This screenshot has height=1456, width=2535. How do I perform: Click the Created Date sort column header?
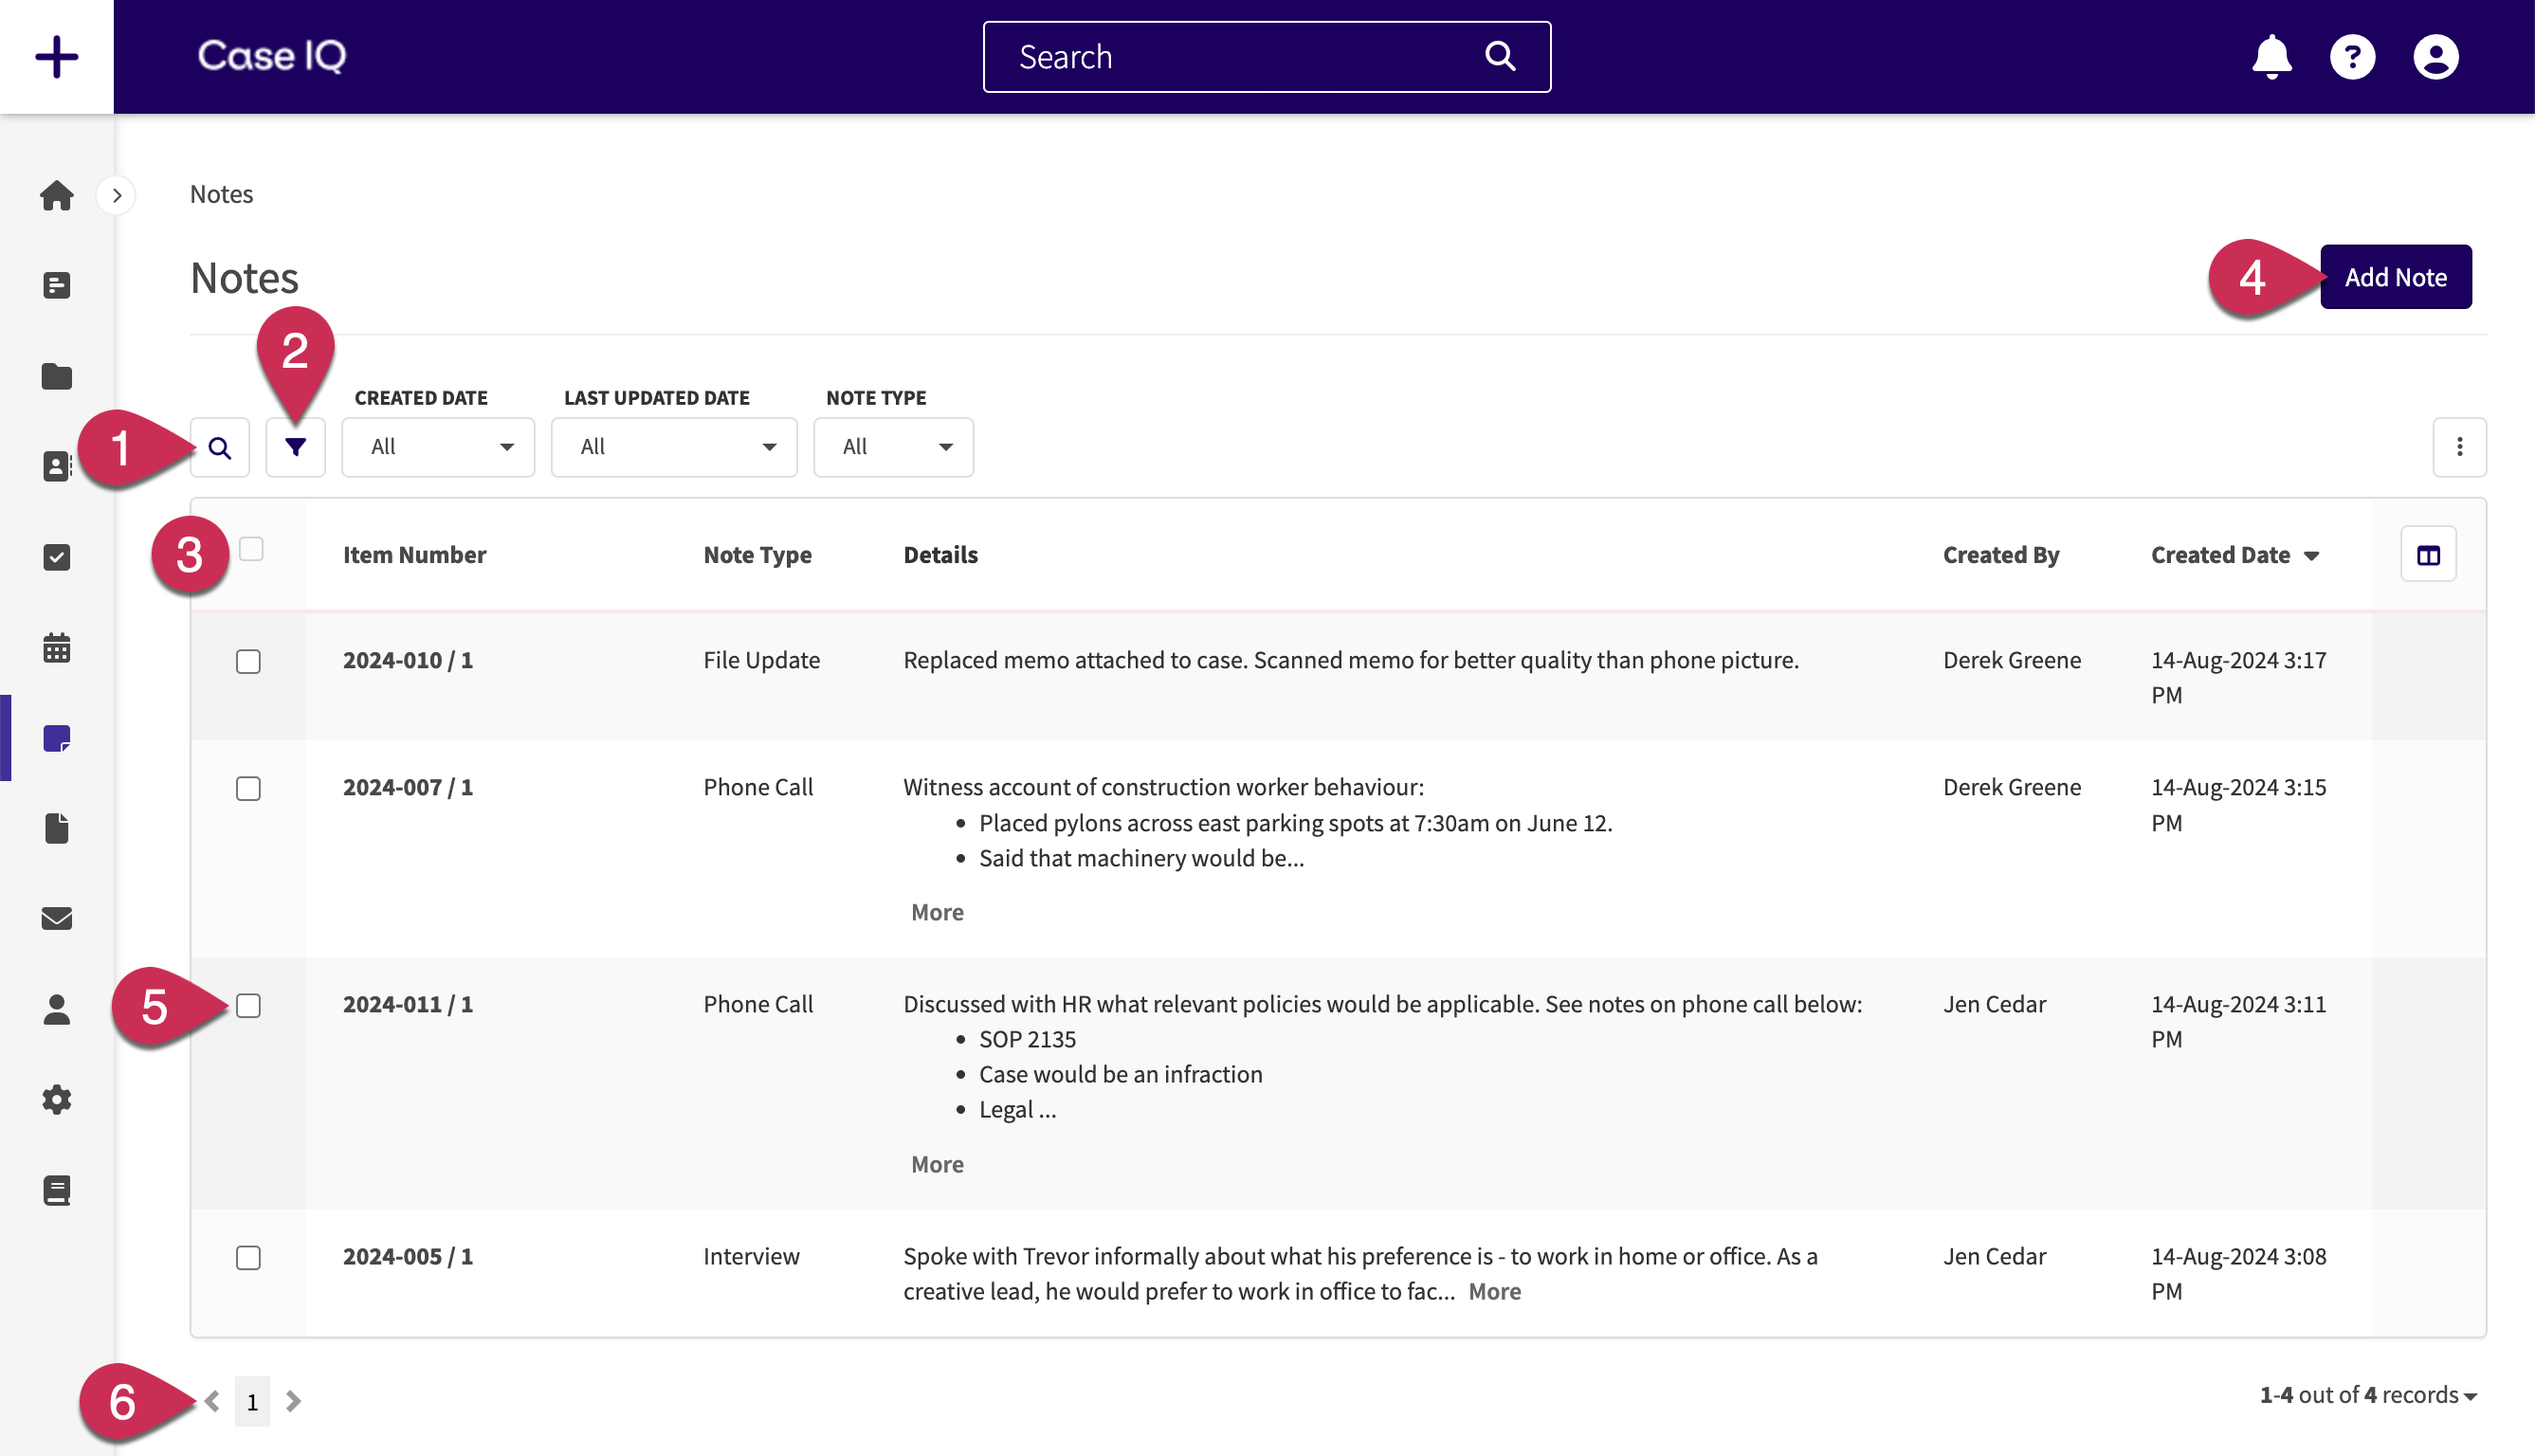2234,554
